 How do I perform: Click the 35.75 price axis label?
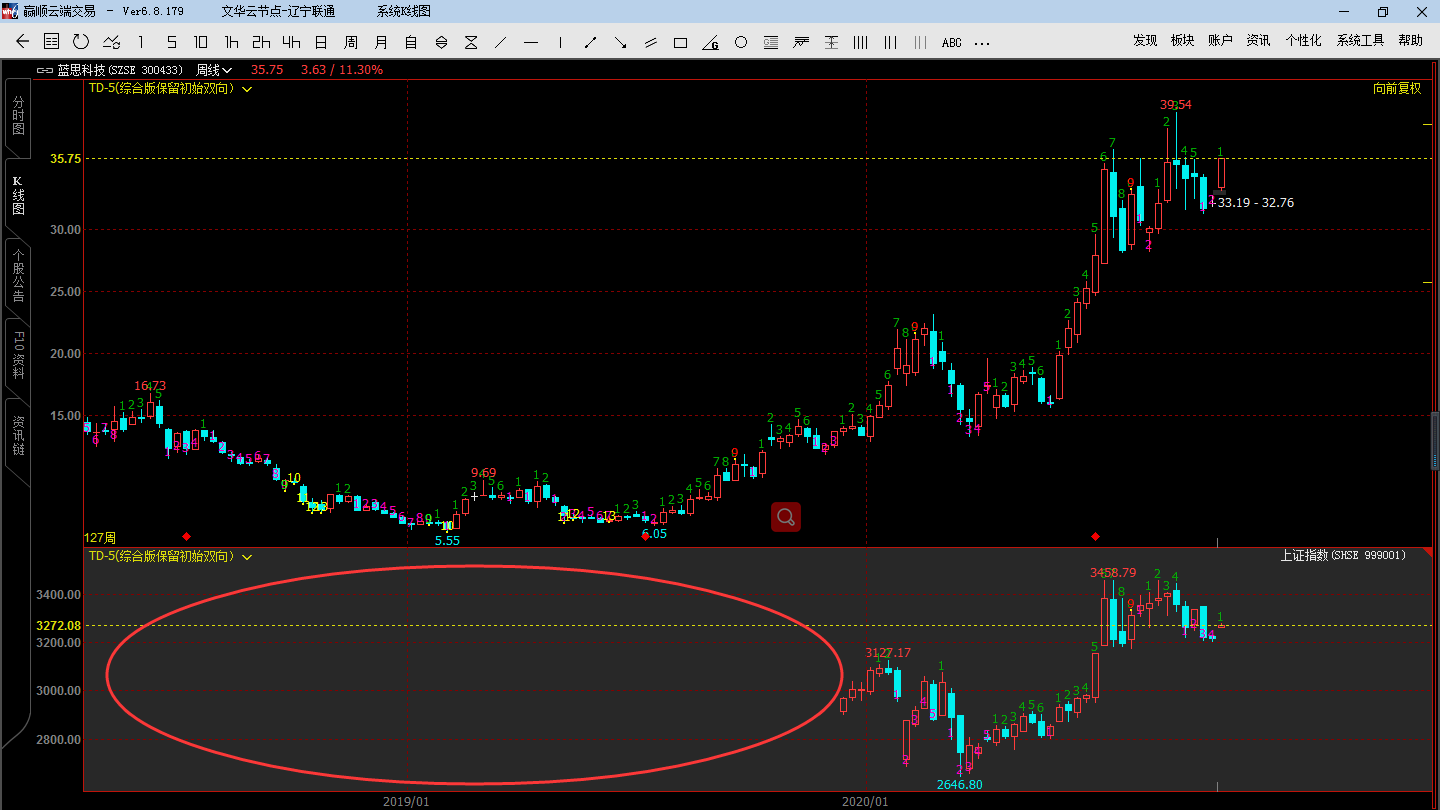coord(66,158)
